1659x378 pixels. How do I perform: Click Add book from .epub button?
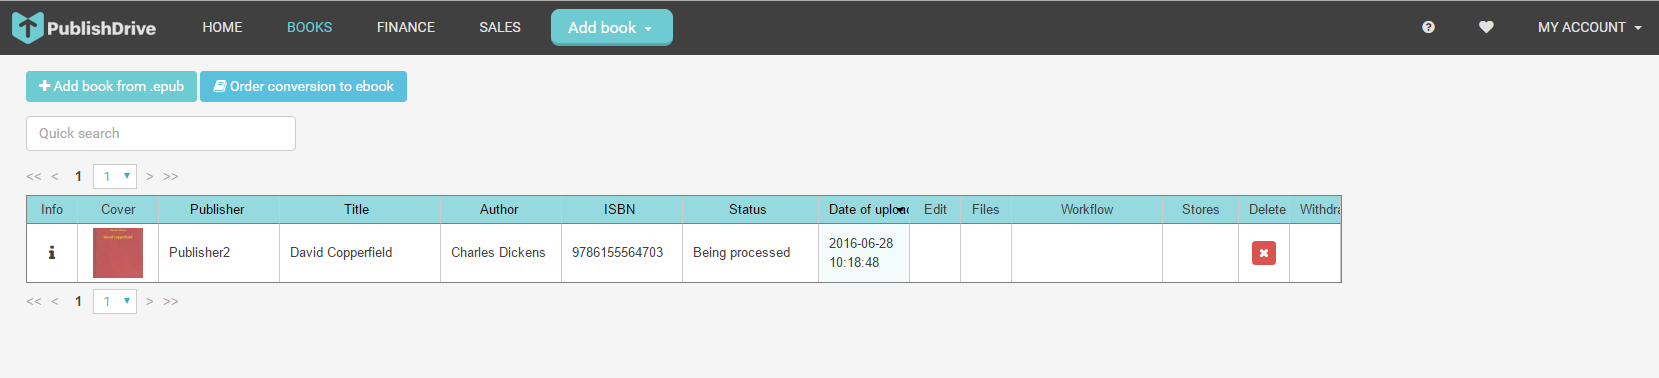point(111,86)
